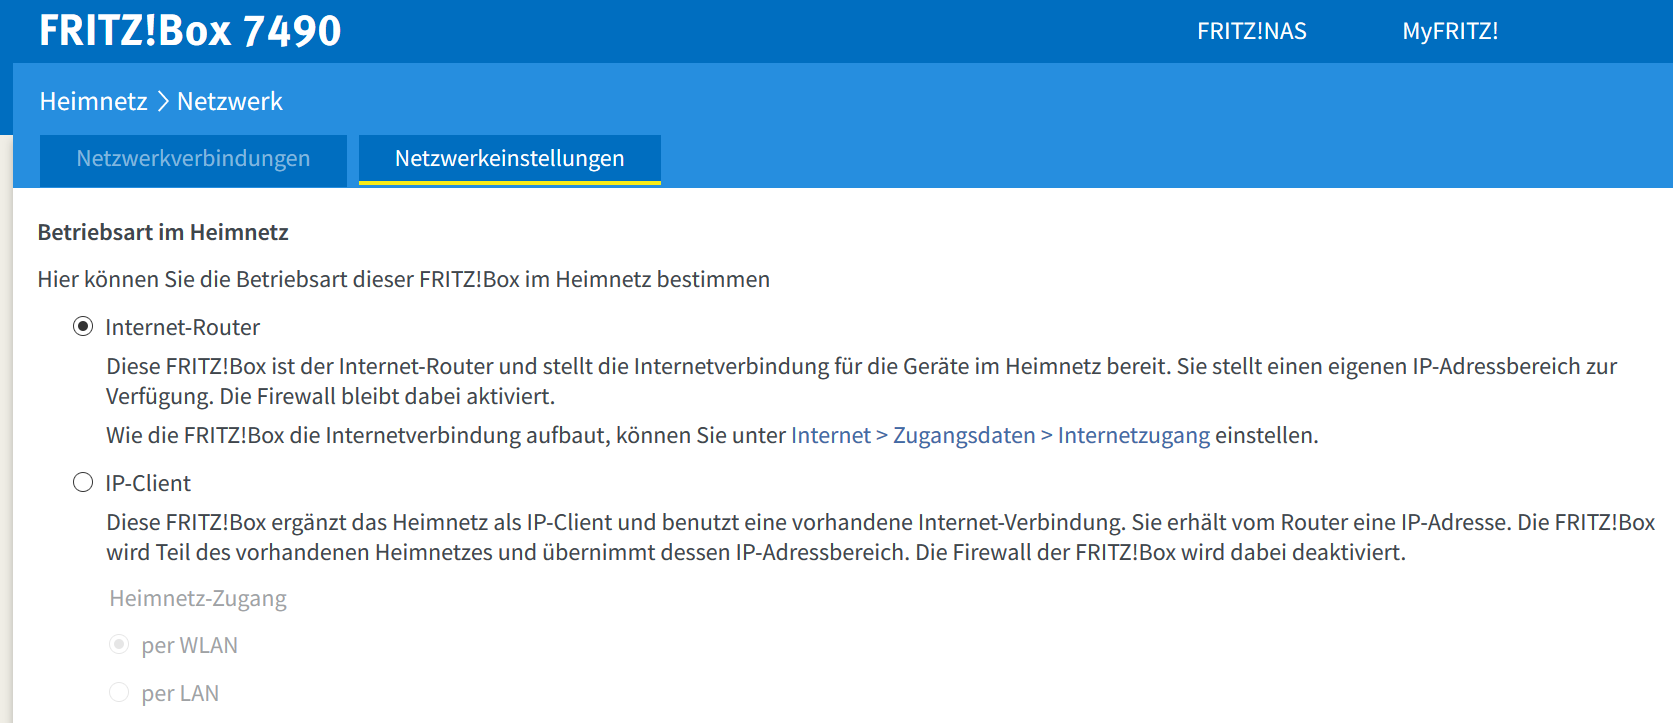Click the breadcrumb chevron separator
1673x723 pixels.
[x=163, y=101]
